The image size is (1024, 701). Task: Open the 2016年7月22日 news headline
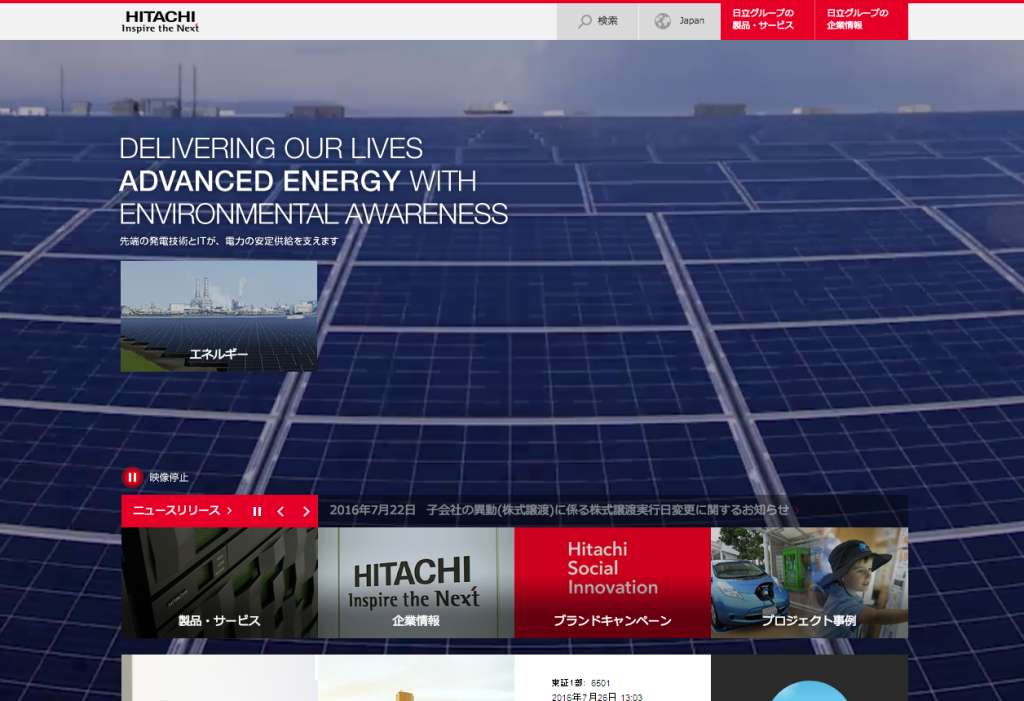click(558, 510)
